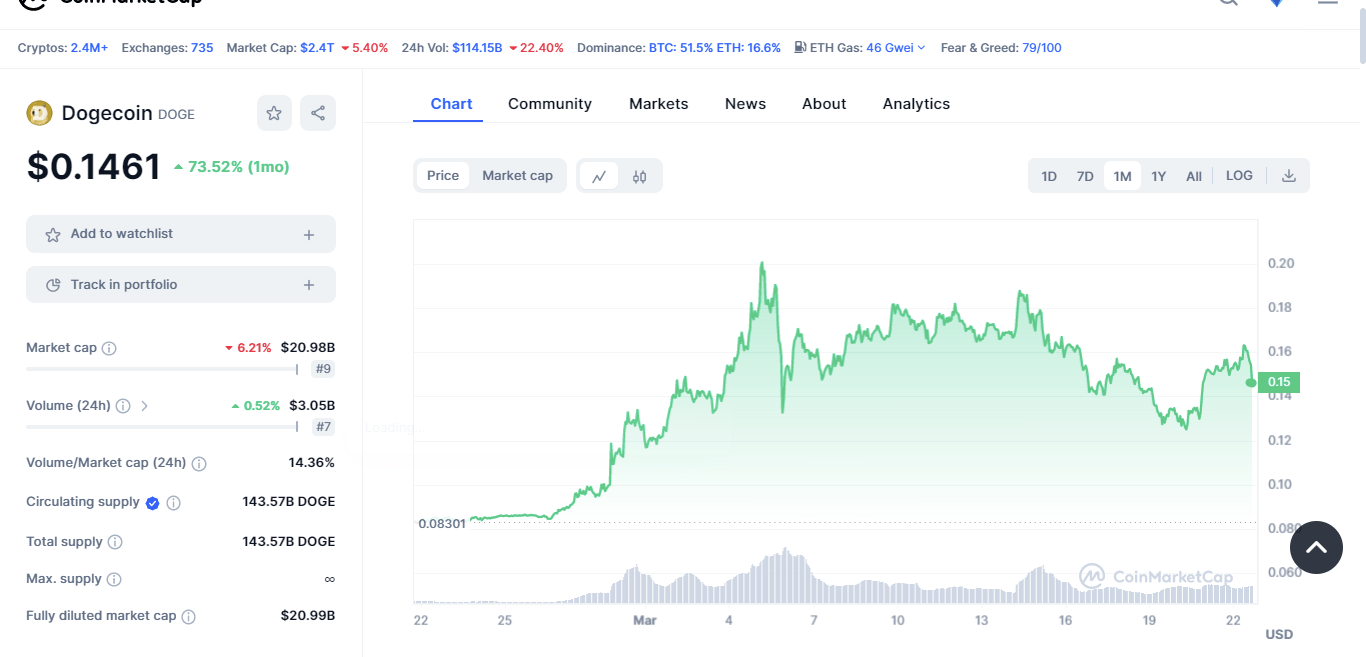Click the $20.99B fully diluted value

coord(308,616)
